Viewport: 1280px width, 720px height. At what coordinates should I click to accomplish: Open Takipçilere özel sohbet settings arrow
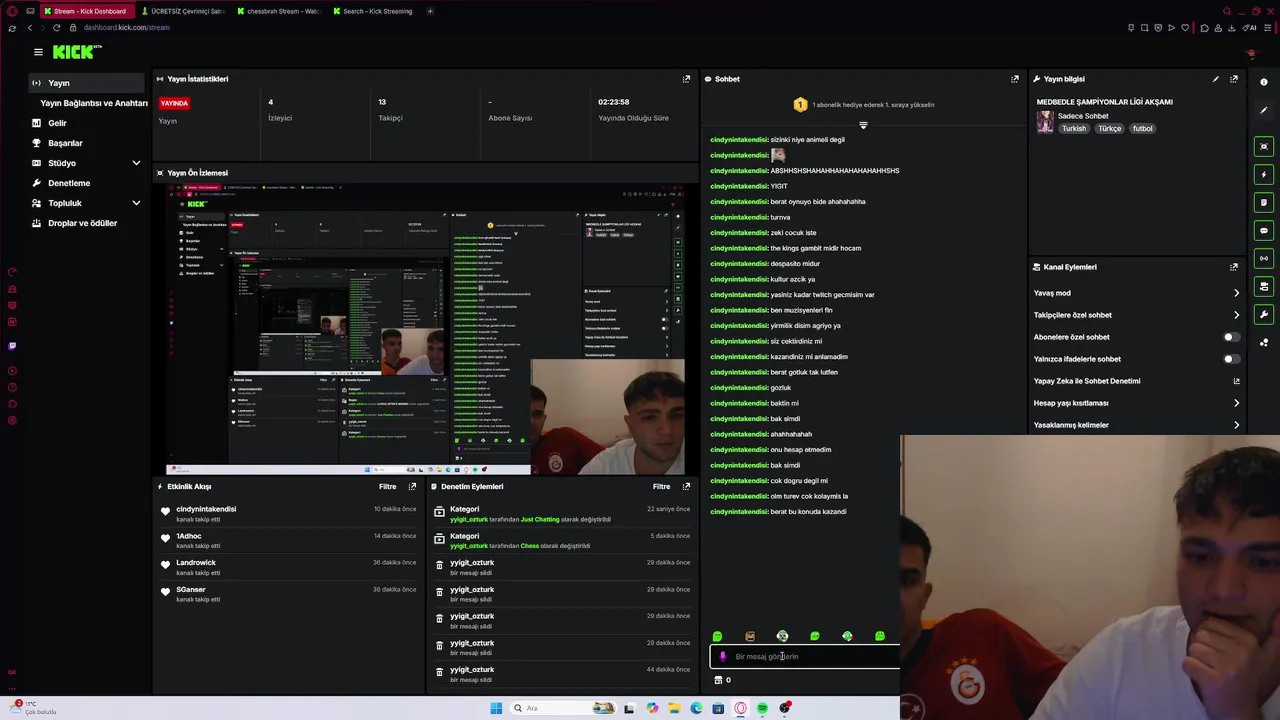click(x=1236, y=315)
